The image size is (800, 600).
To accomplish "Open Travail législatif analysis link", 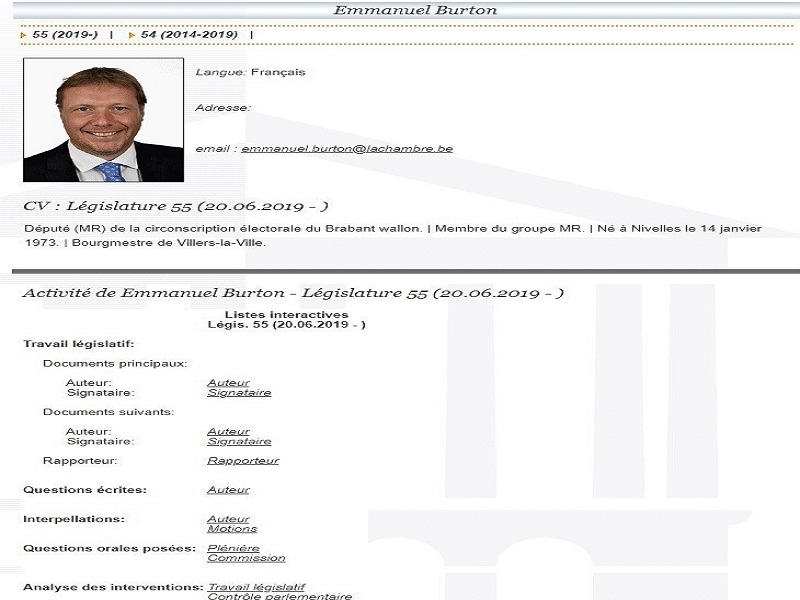I will pos(256,587).
